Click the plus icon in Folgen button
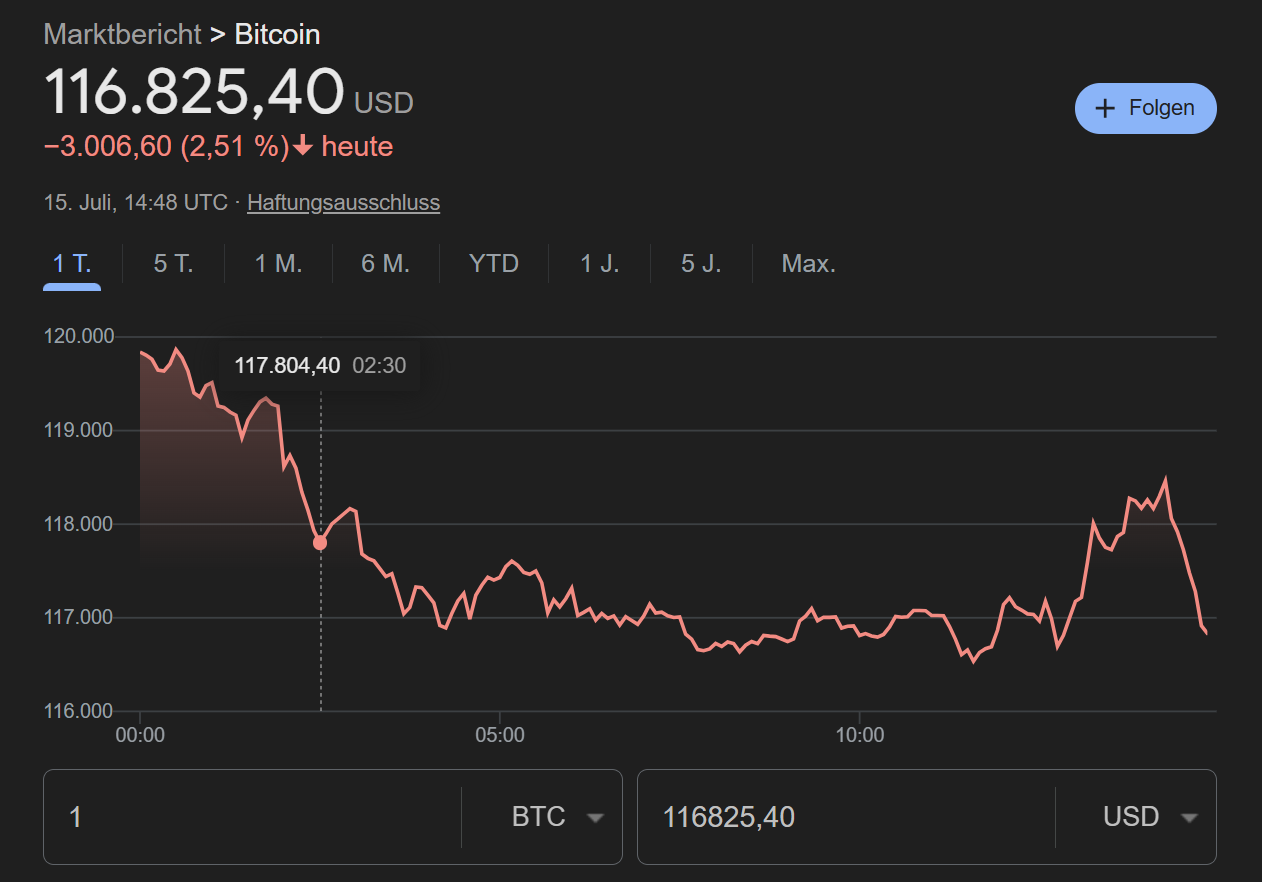The height and width of the screenshot is (882, 1262). [1105, 109]
